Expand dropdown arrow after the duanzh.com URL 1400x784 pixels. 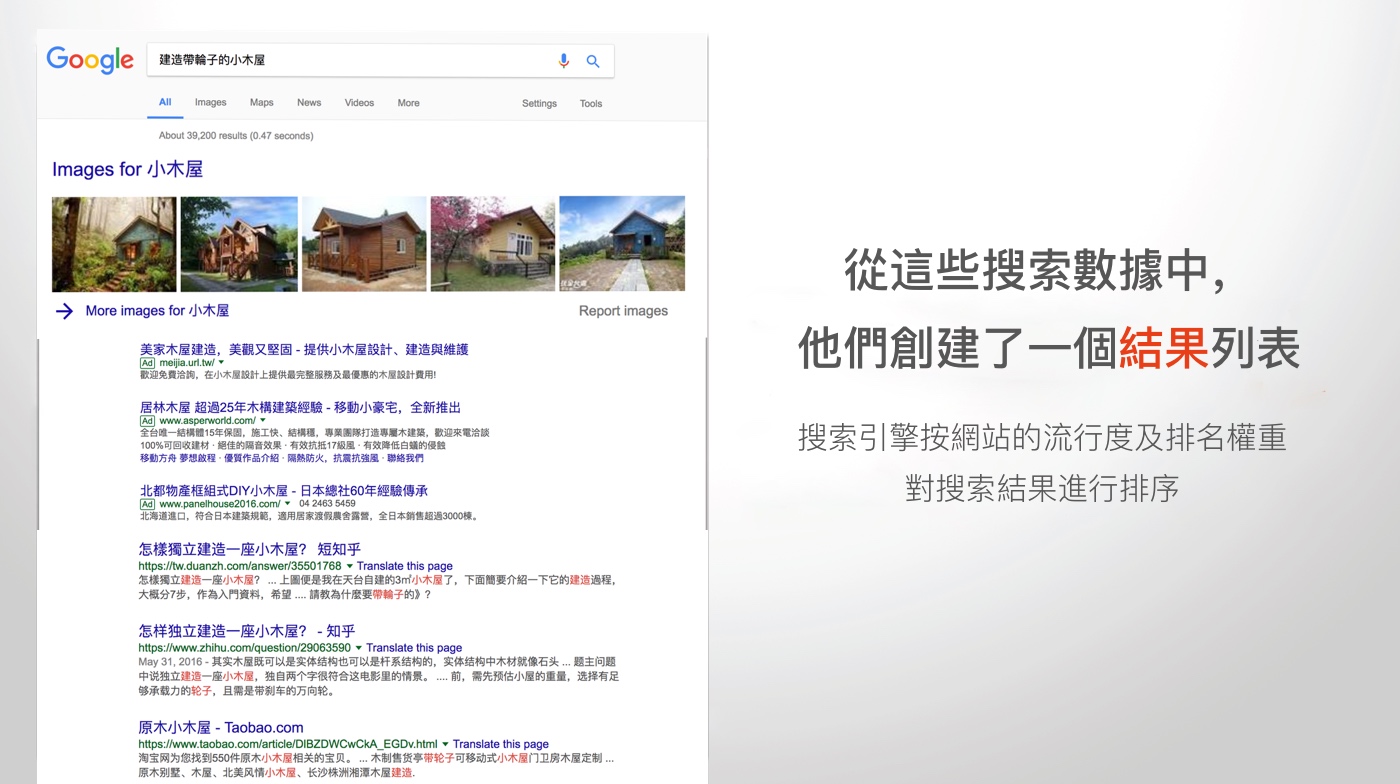349,566
